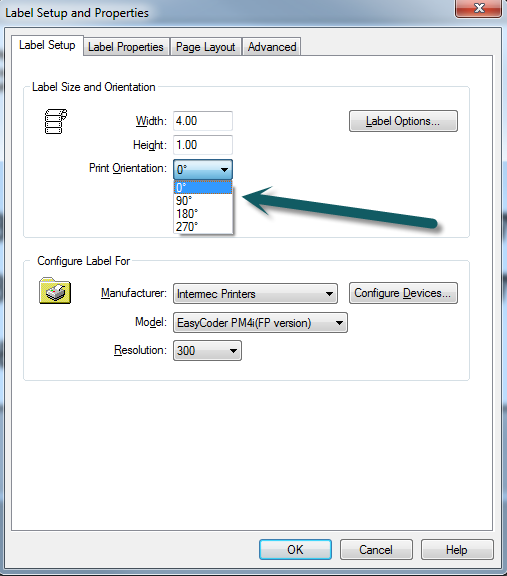Choose 90° print orientation
The height and width of the screenshot is (576, 507).
tap(203, 201)
